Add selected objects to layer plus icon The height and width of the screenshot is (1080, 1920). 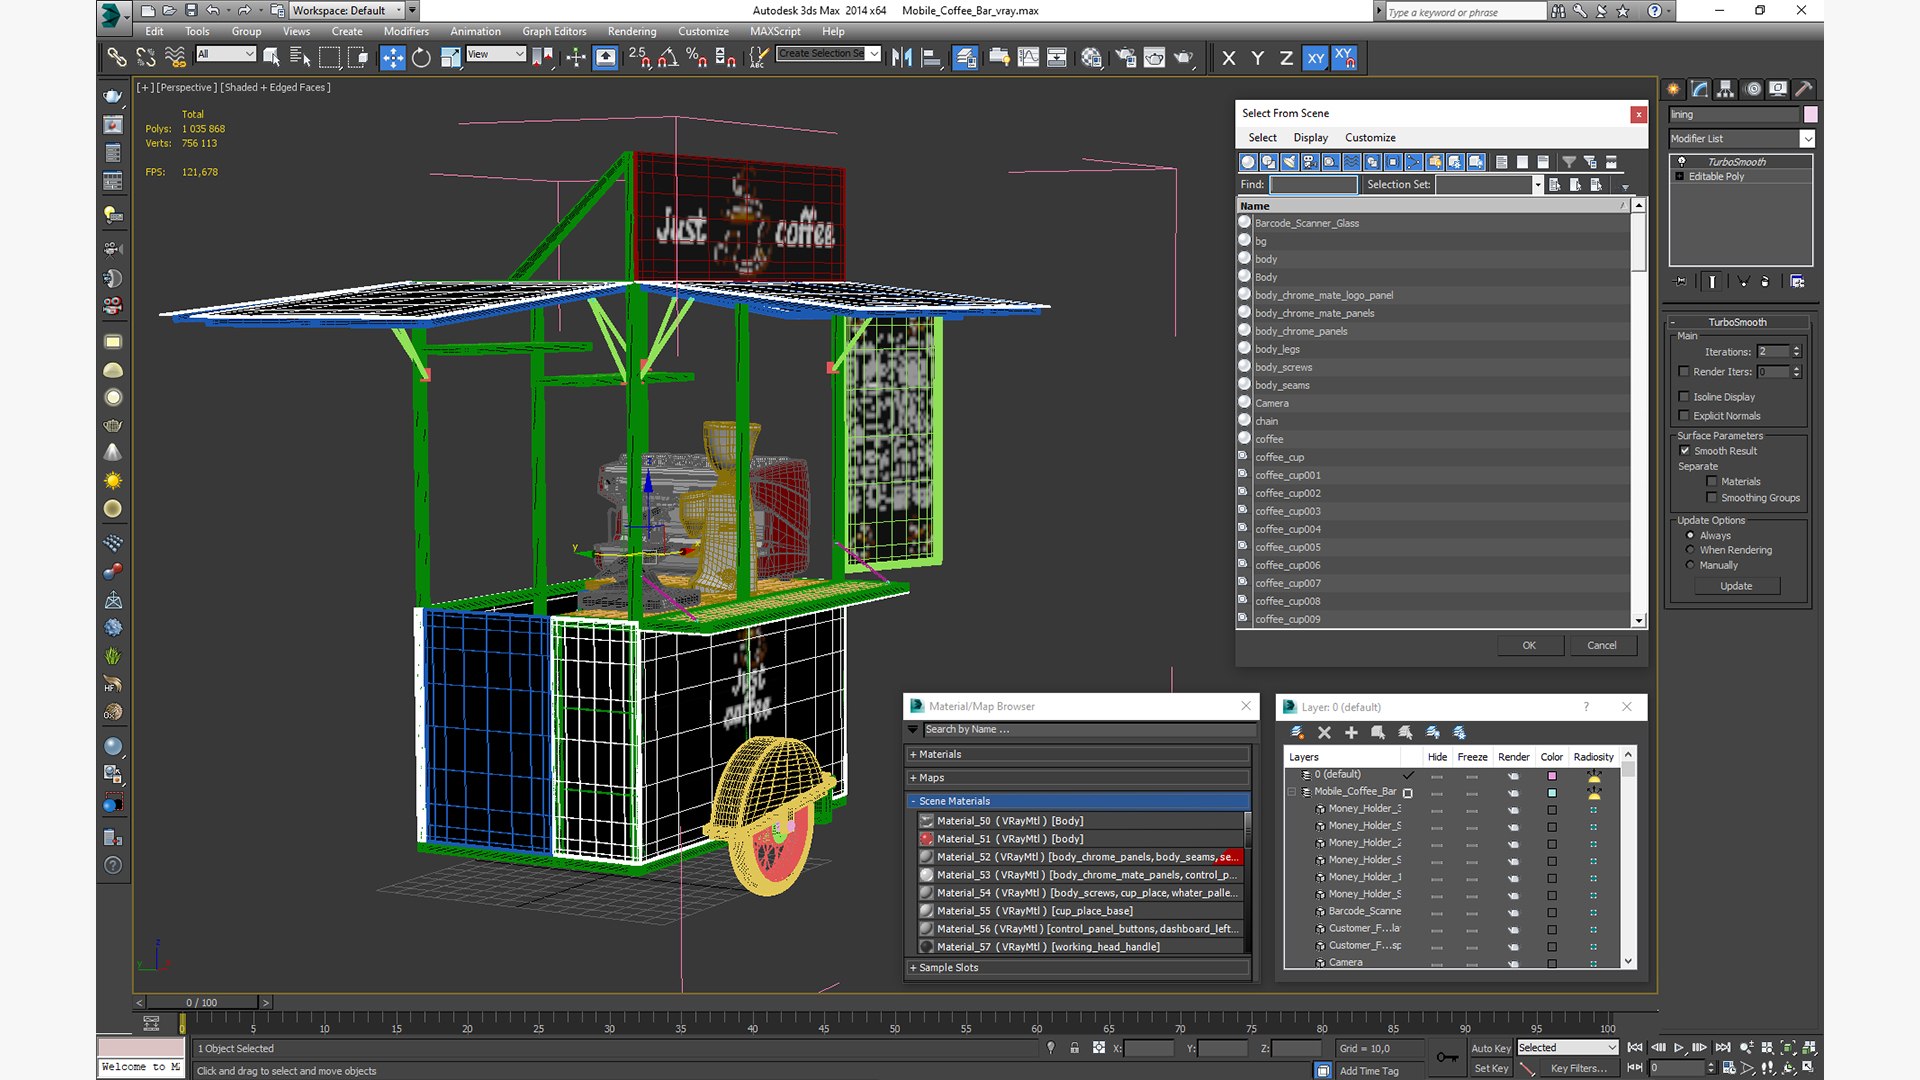[x=1351, y=733]
